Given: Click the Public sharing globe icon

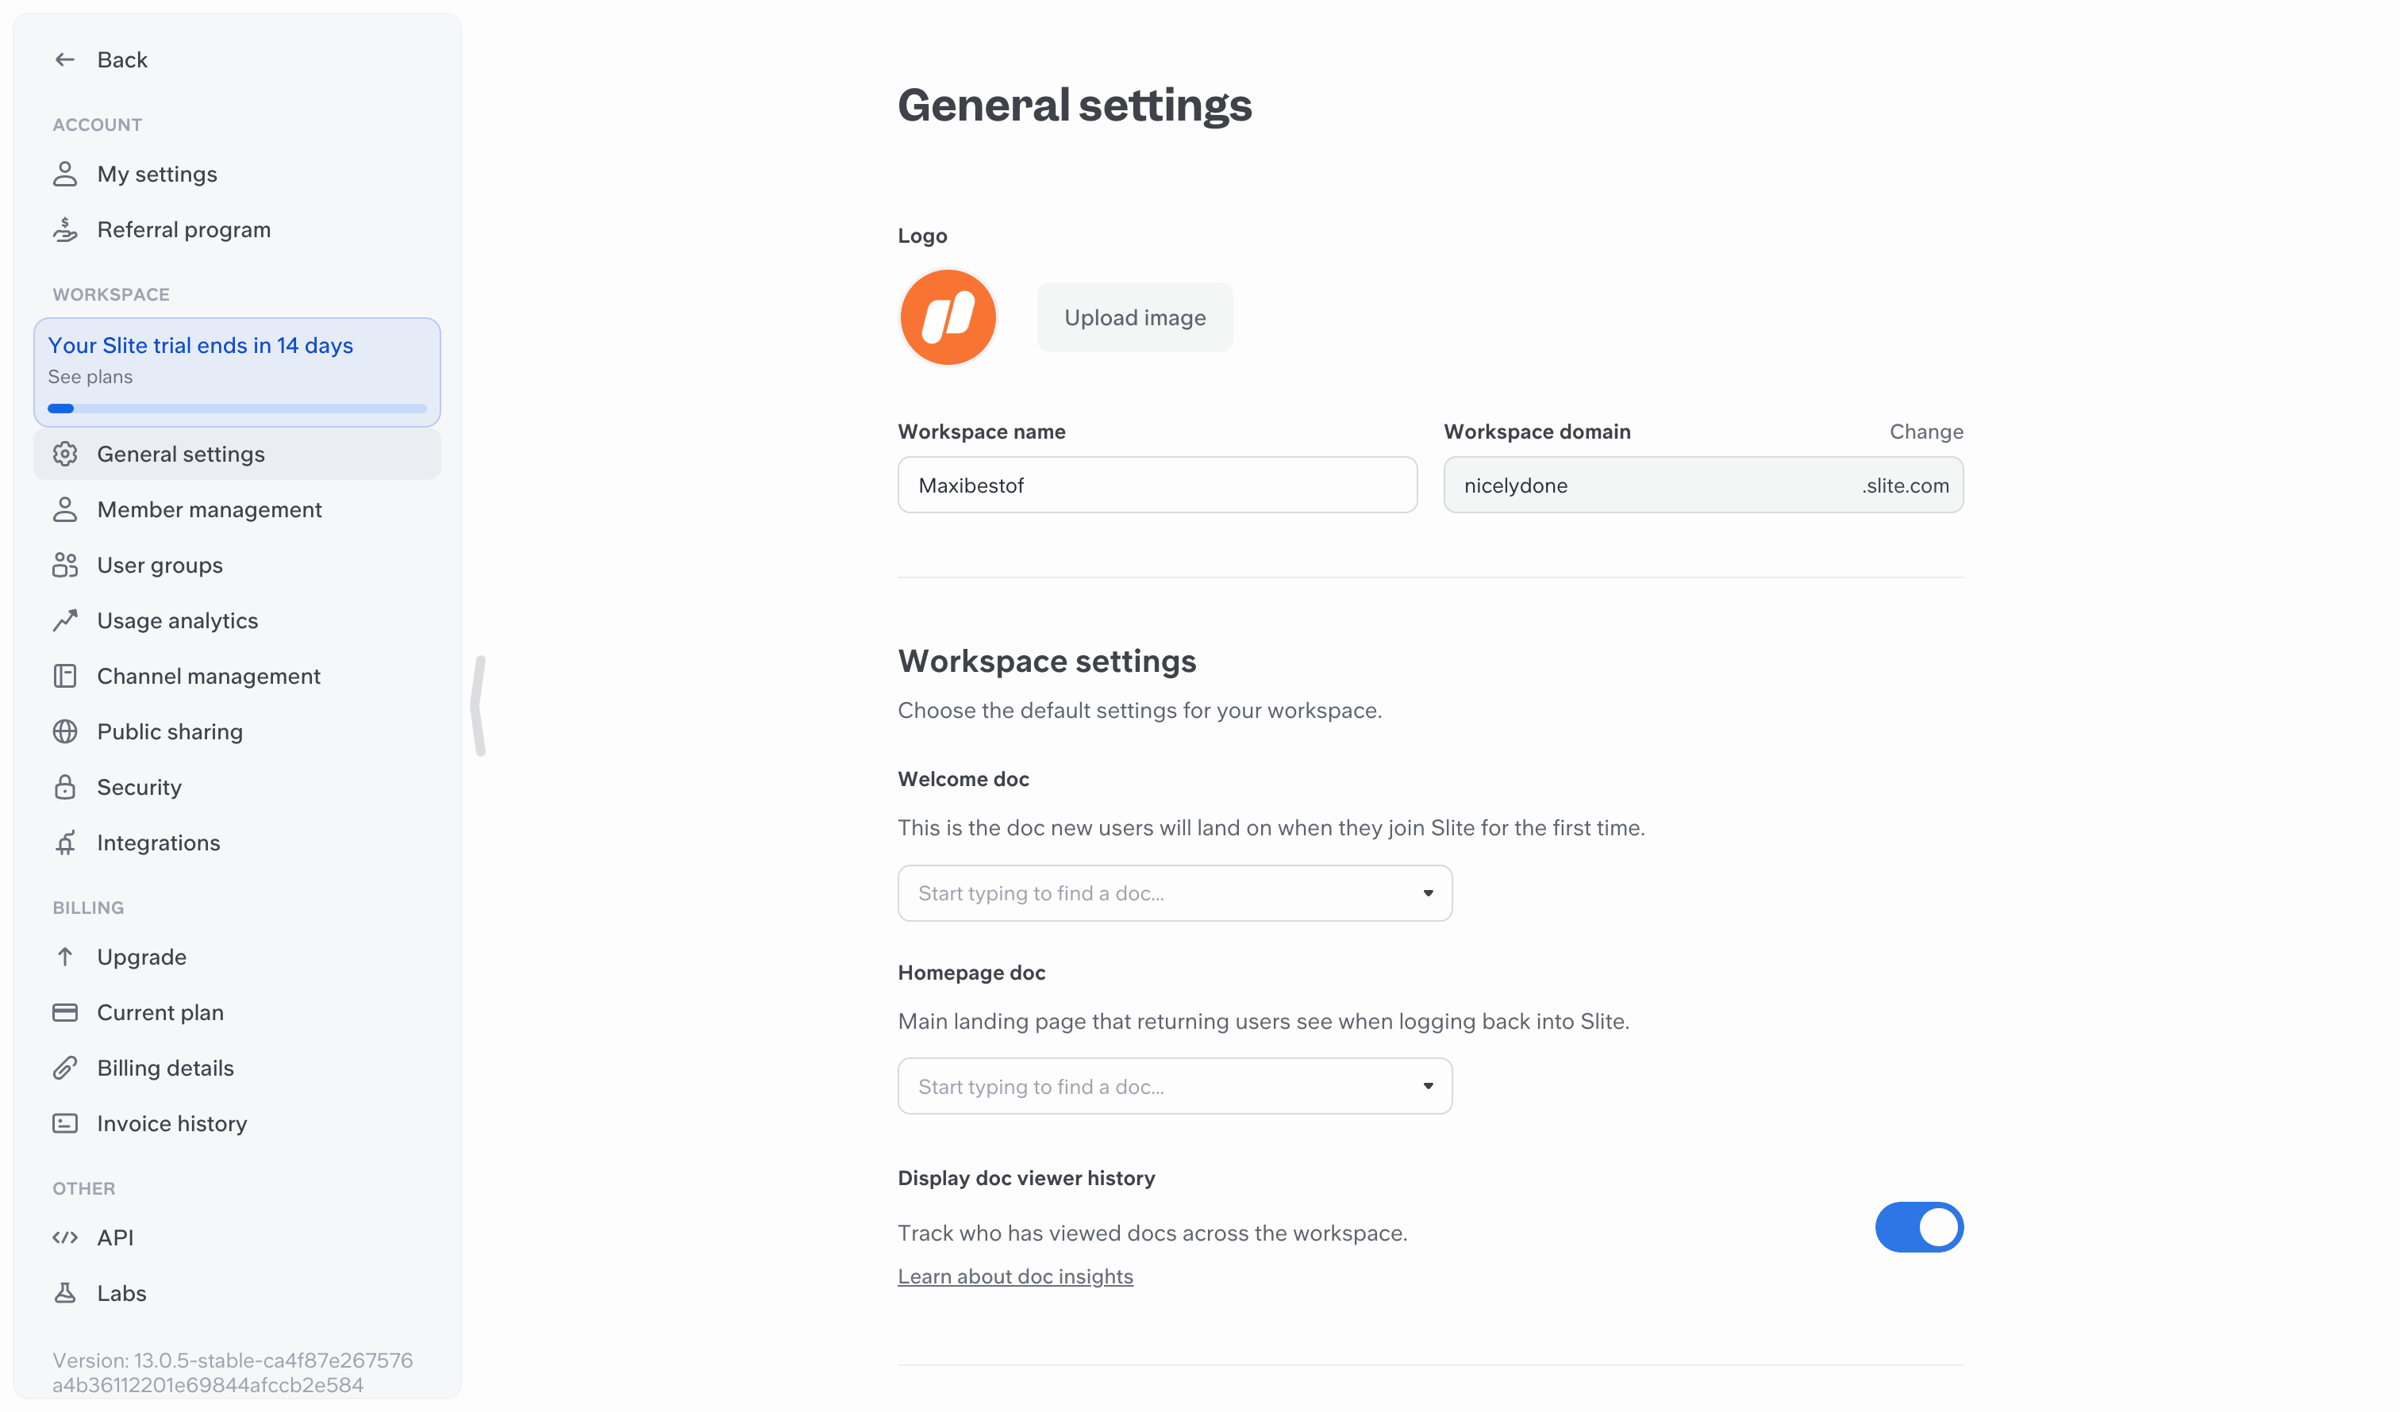Looking at the screenshot, I should click(65, 732).
